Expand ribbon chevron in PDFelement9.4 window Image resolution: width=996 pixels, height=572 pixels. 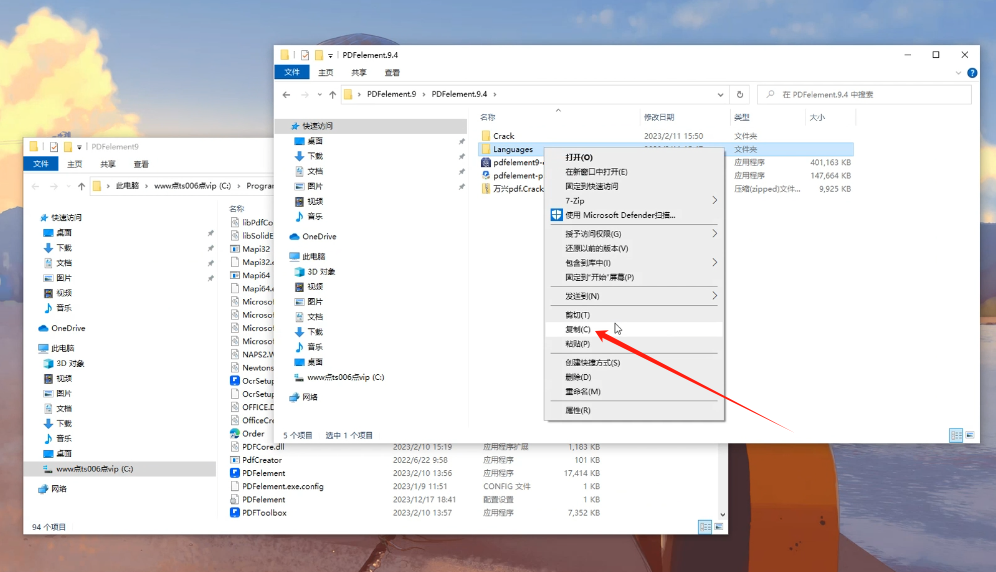pyautogui.click(x=959, y=73)
